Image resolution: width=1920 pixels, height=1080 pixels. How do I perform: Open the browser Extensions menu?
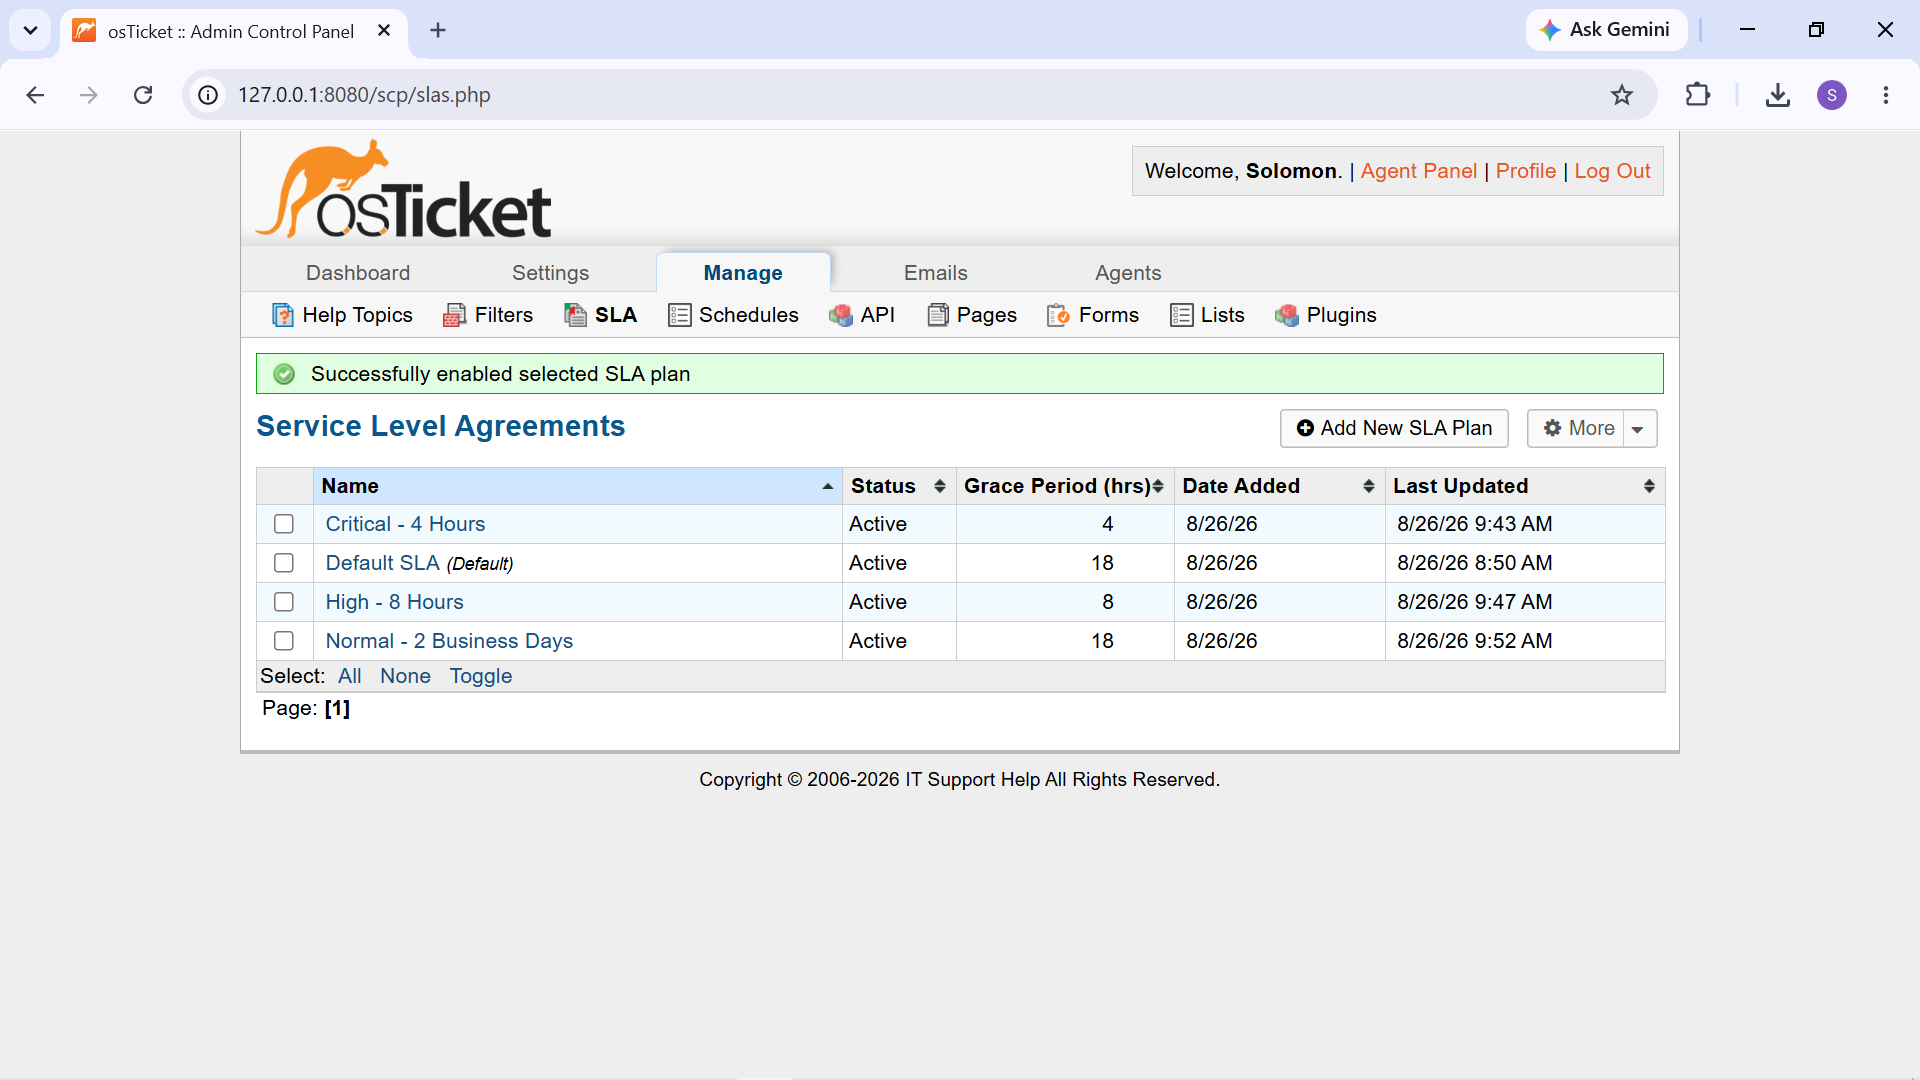[1697, 95]
